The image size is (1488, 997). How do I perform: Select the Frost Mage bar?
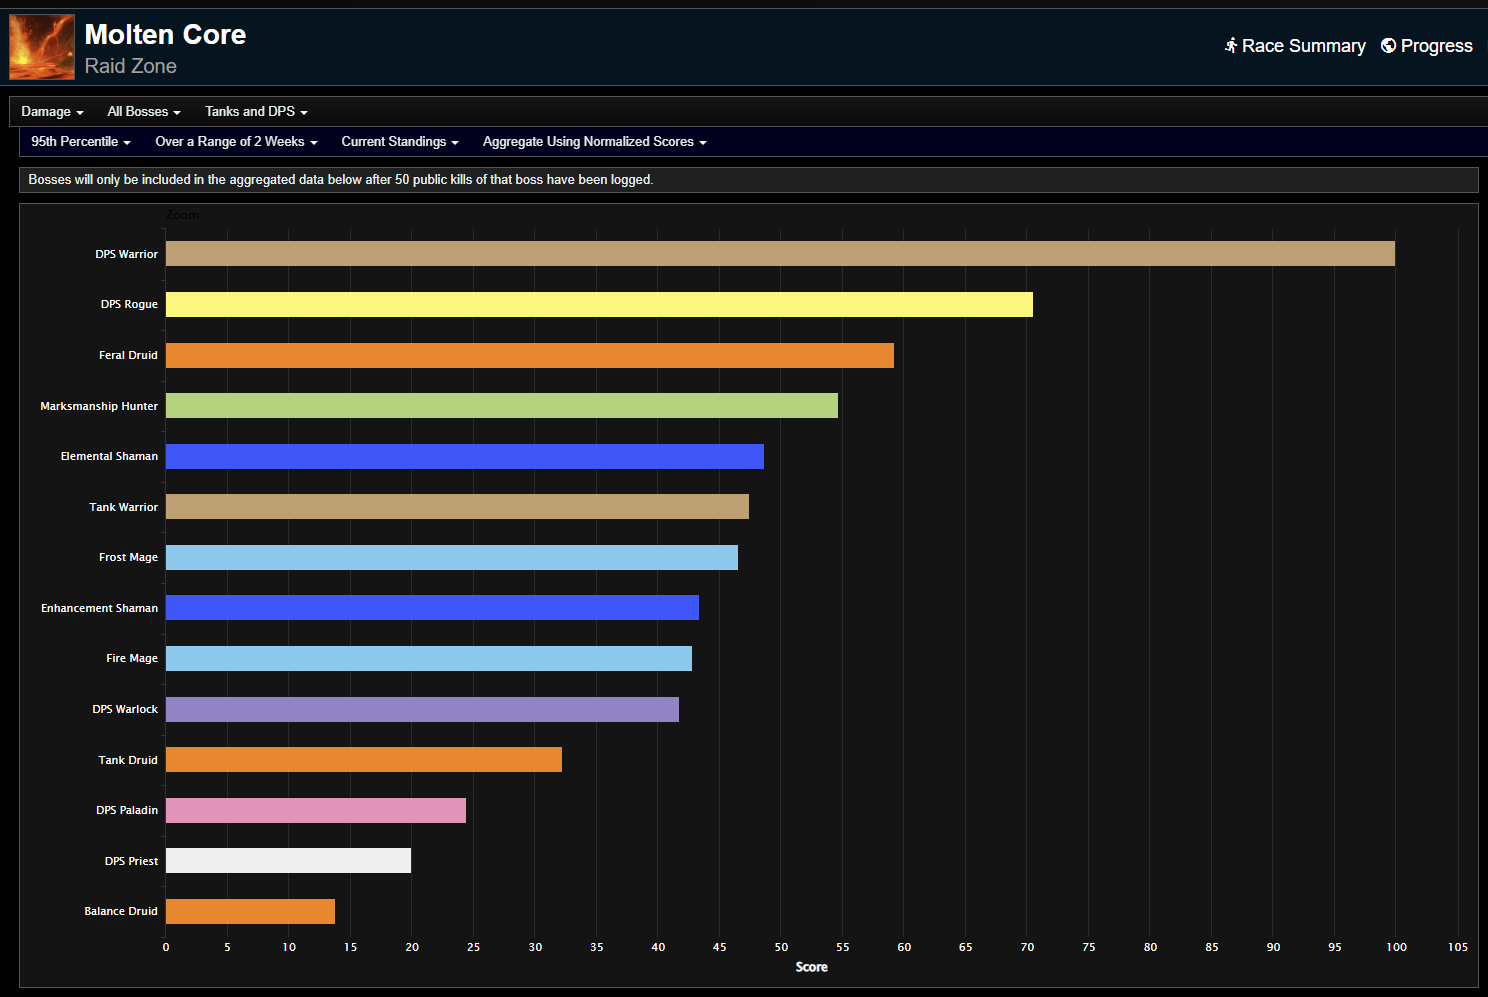pyautogui.click(x=450, y=557)
